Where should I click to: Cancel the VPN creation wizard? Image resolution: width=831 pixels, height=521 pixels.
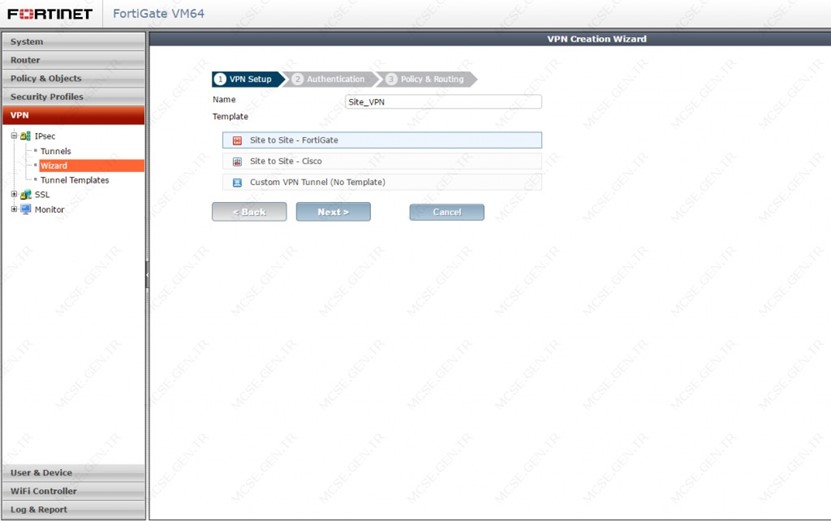pyautogui.click(x=447, y=212)
